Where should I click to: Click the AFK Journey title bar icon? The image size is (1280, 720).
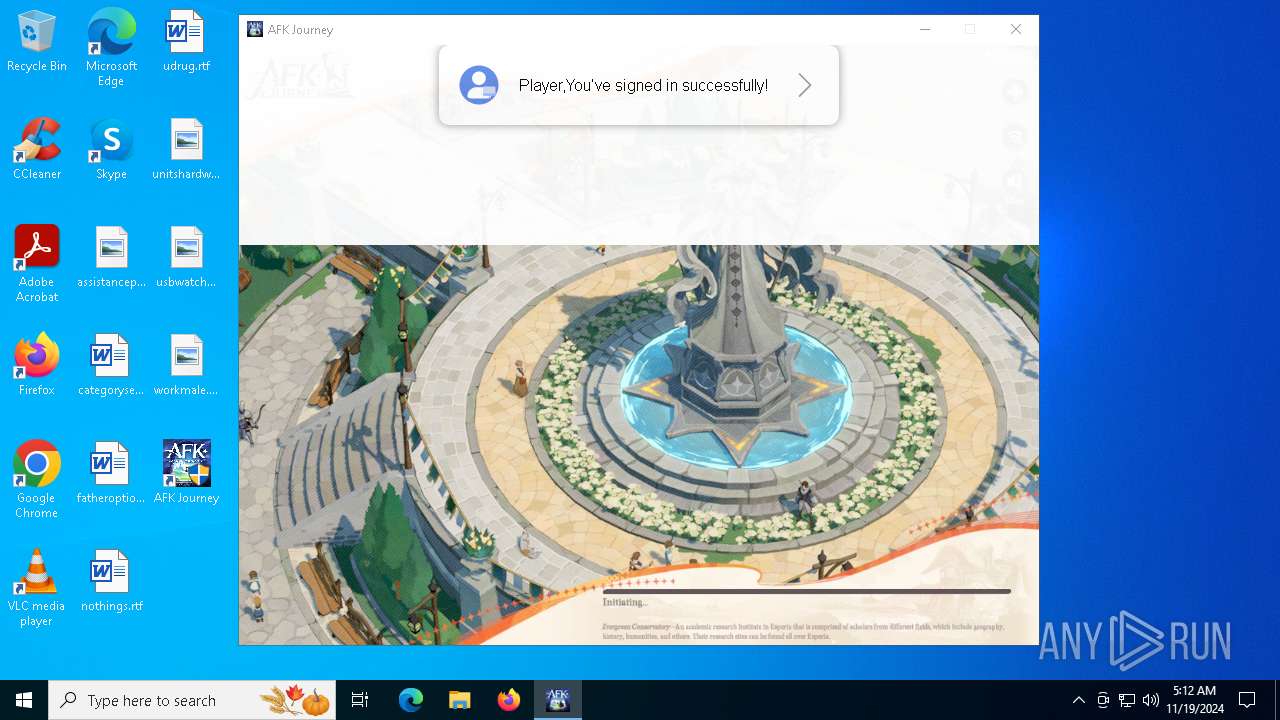click(255, 29)
